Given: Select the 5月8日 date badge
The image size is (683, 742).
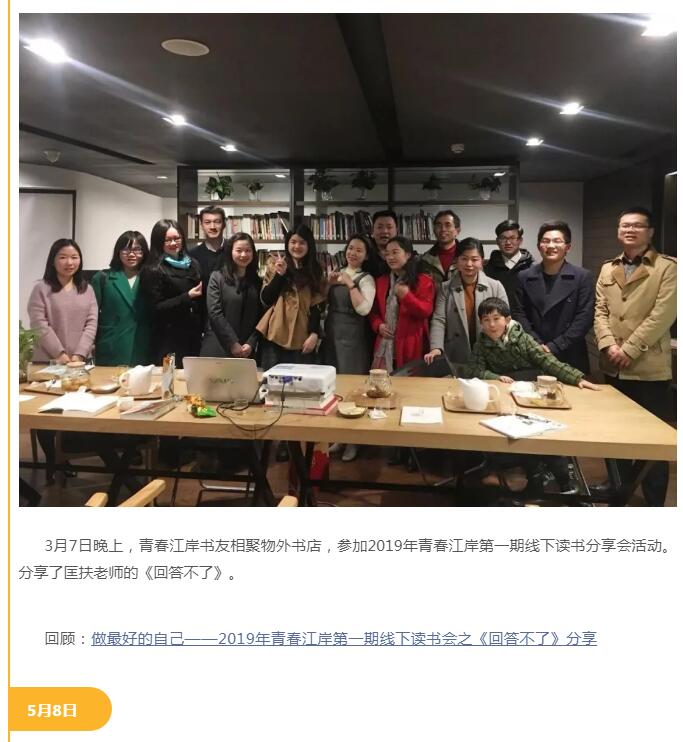Looking at the screenshot, I should pos(60,709).
